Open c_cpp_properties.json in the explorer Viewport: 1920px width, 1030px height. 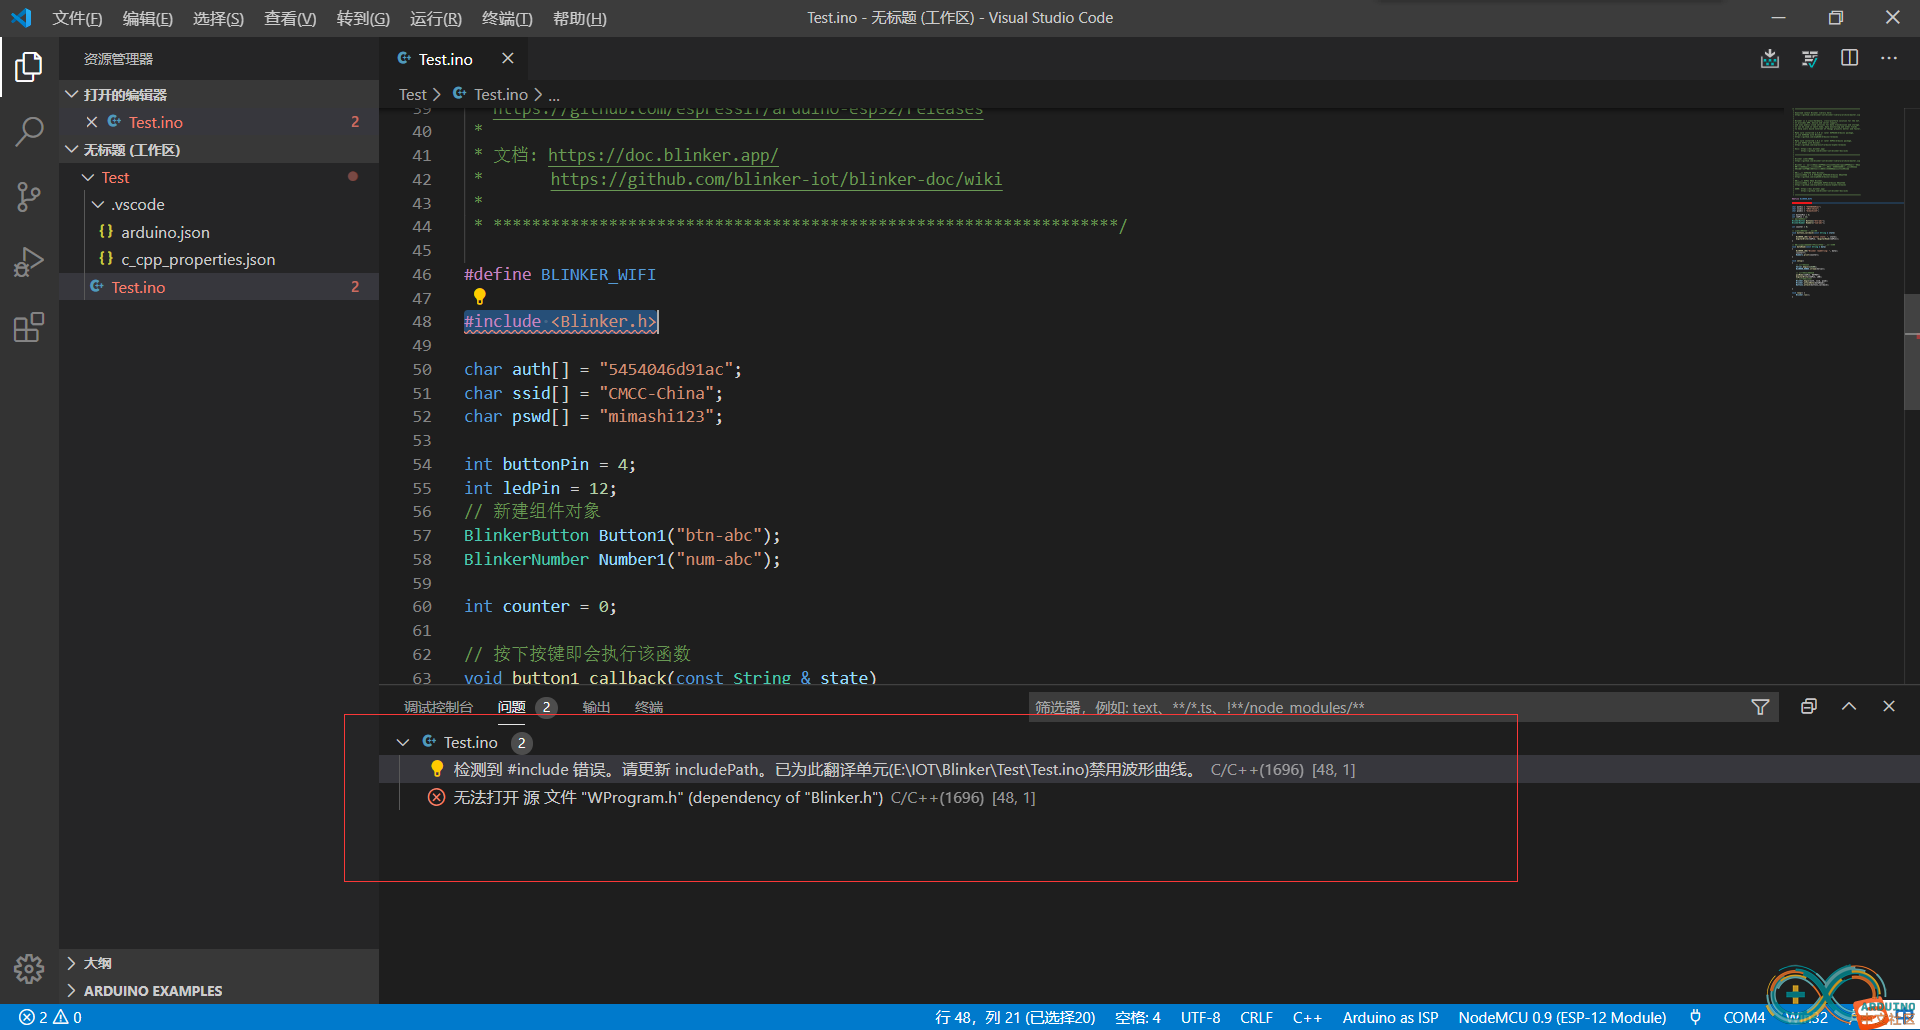pos(198,259)
